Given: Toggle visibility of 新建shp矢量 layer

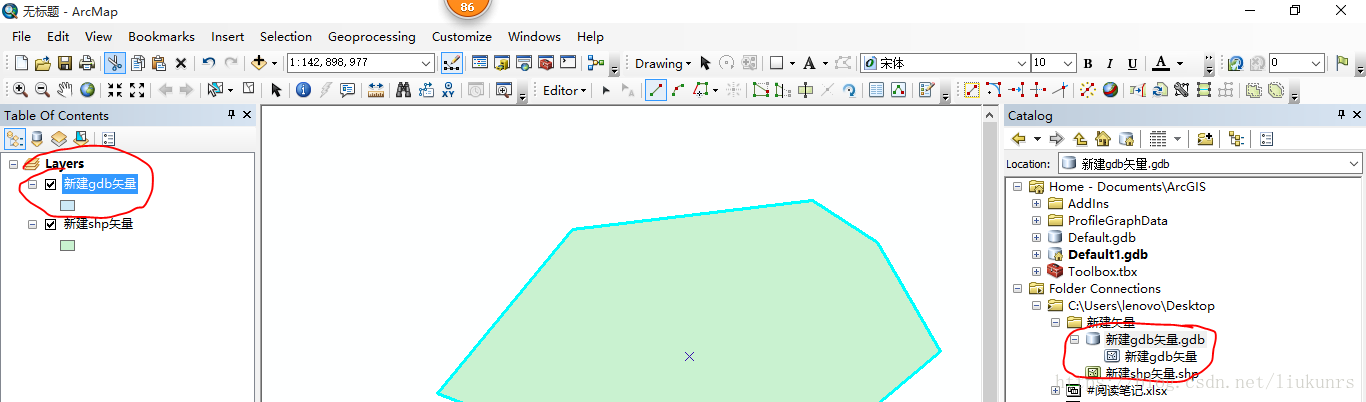Looking at the screenshot, I should pyautogui.click(x=51, y=224).
